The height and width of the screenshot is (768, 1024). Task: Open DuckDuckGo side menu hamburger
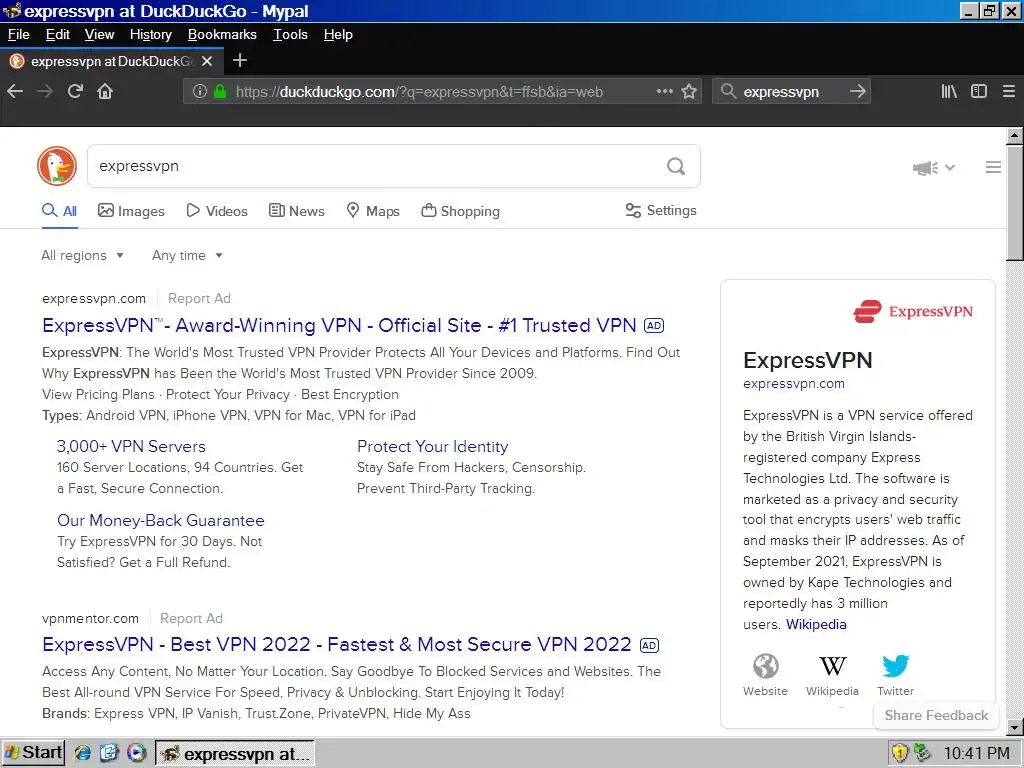click(993, 167)
